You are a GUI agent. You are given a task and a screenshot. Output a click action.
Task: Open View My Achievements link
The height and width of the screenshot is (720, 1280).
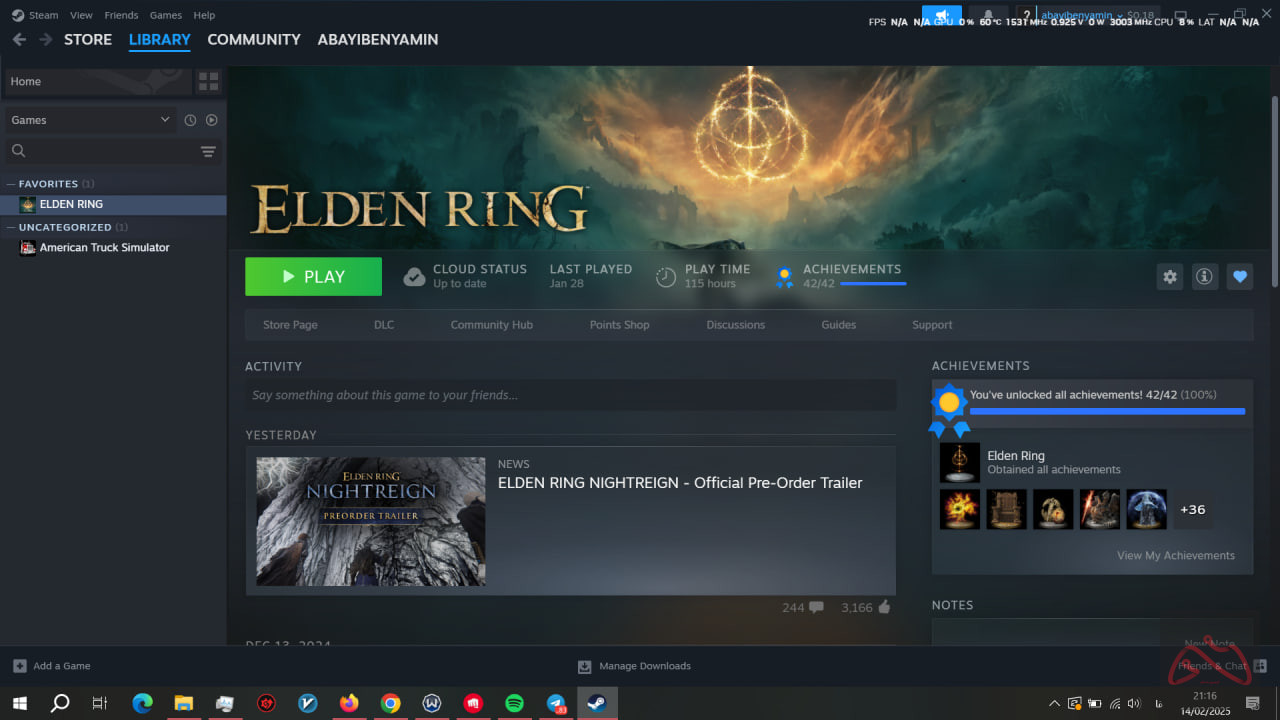pos(1175,555)
